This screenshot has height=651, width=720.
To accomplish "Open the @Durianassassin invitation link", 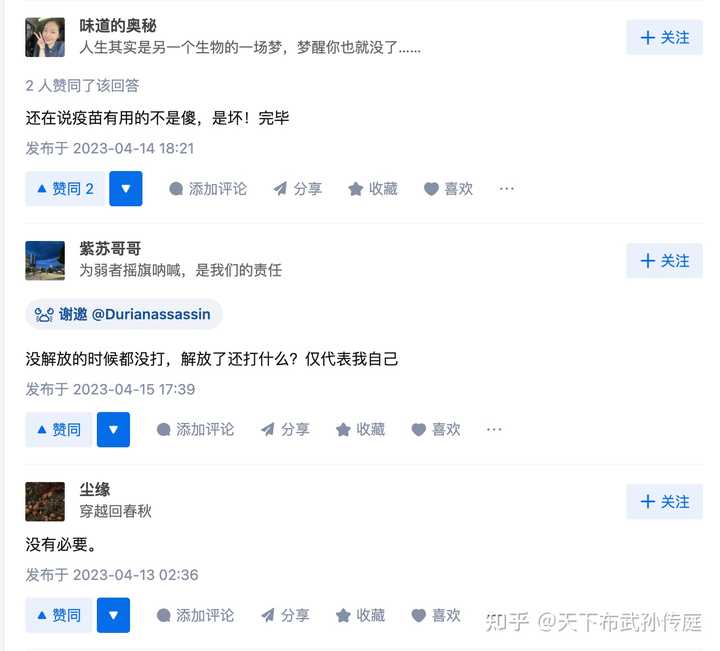I will pyautogui.click(x=151, y=314).
